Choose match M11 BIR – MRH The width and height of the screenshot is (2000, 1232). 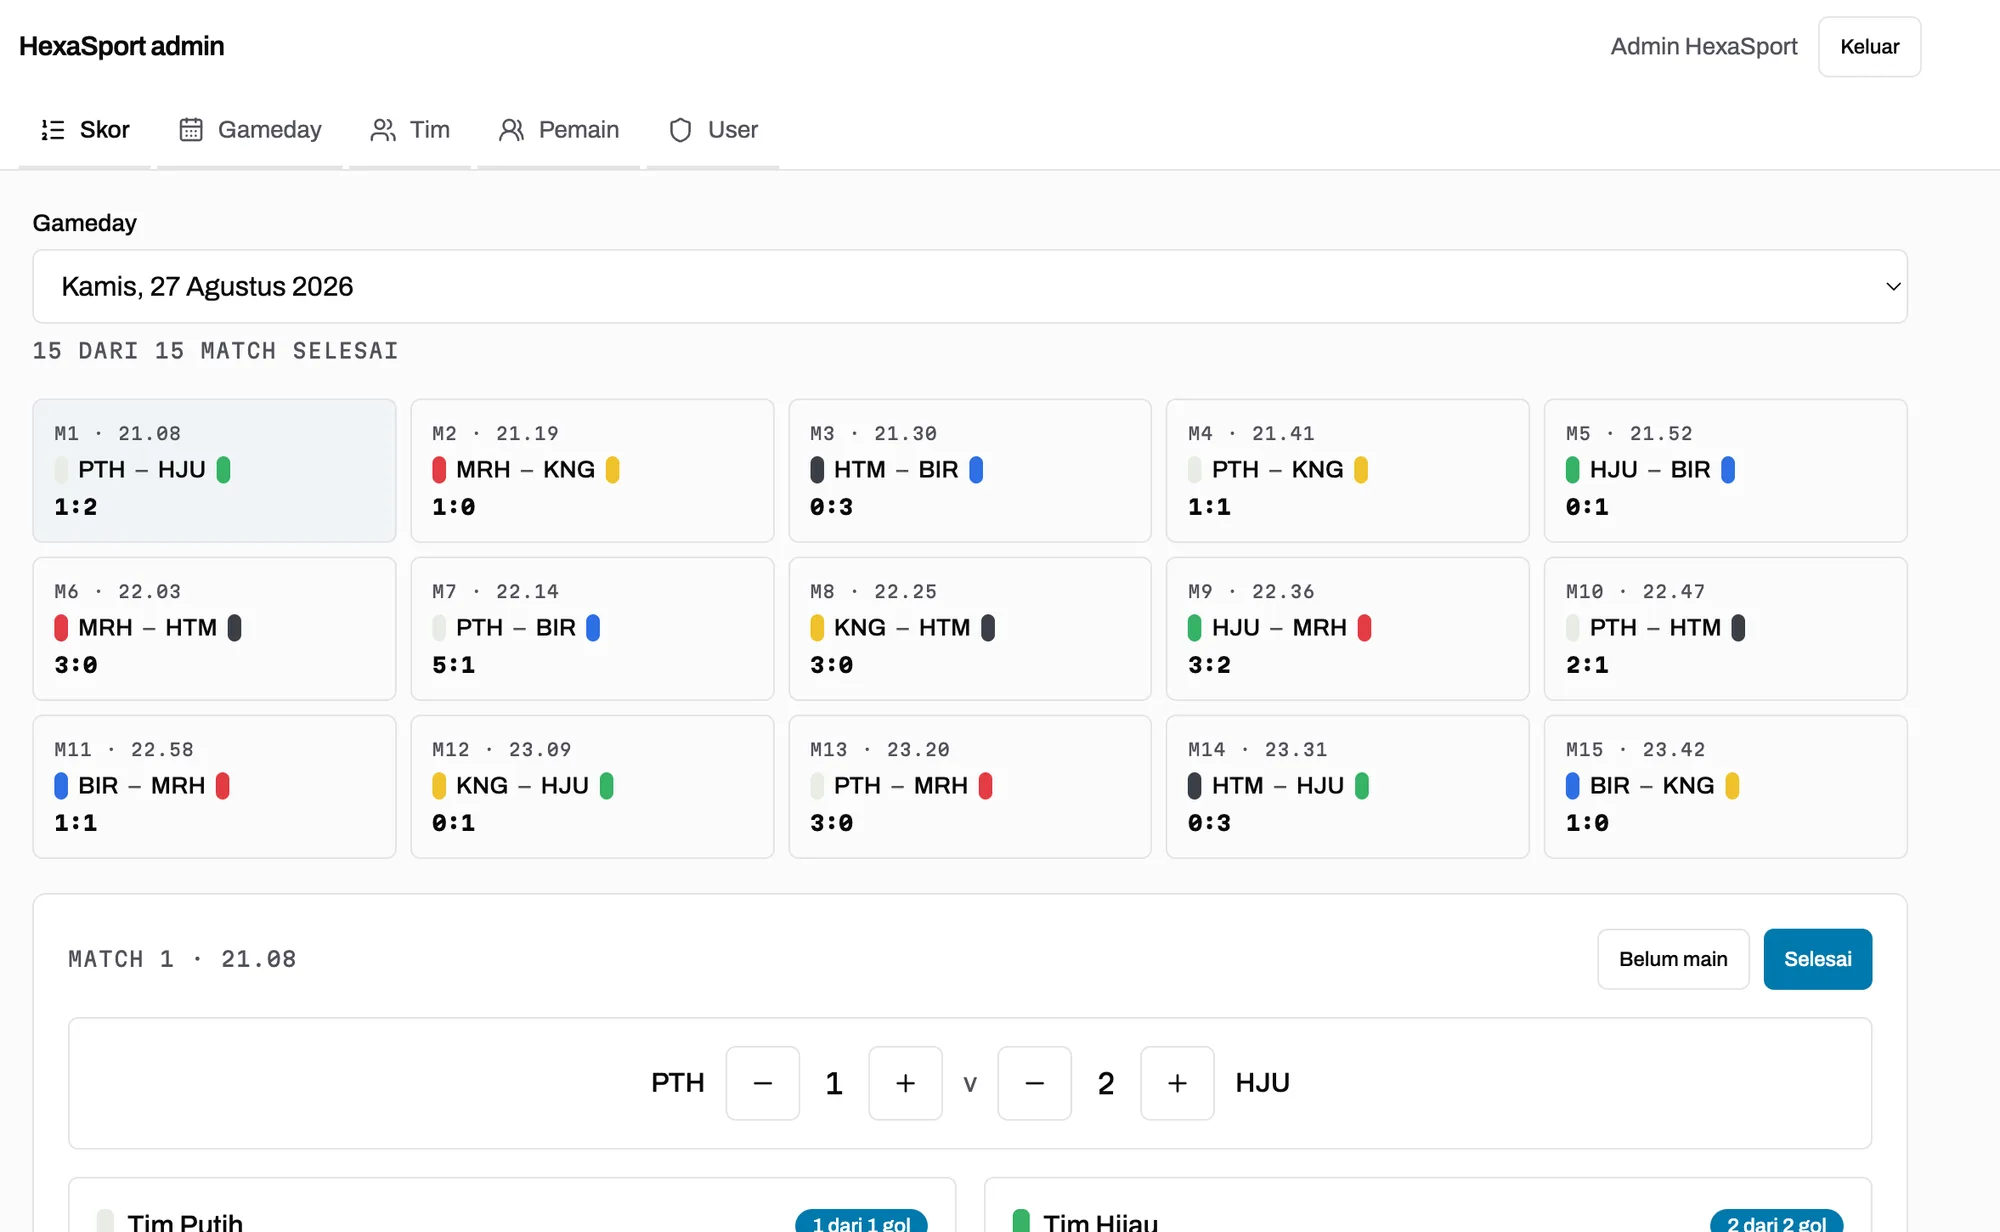tap(214, 787)
